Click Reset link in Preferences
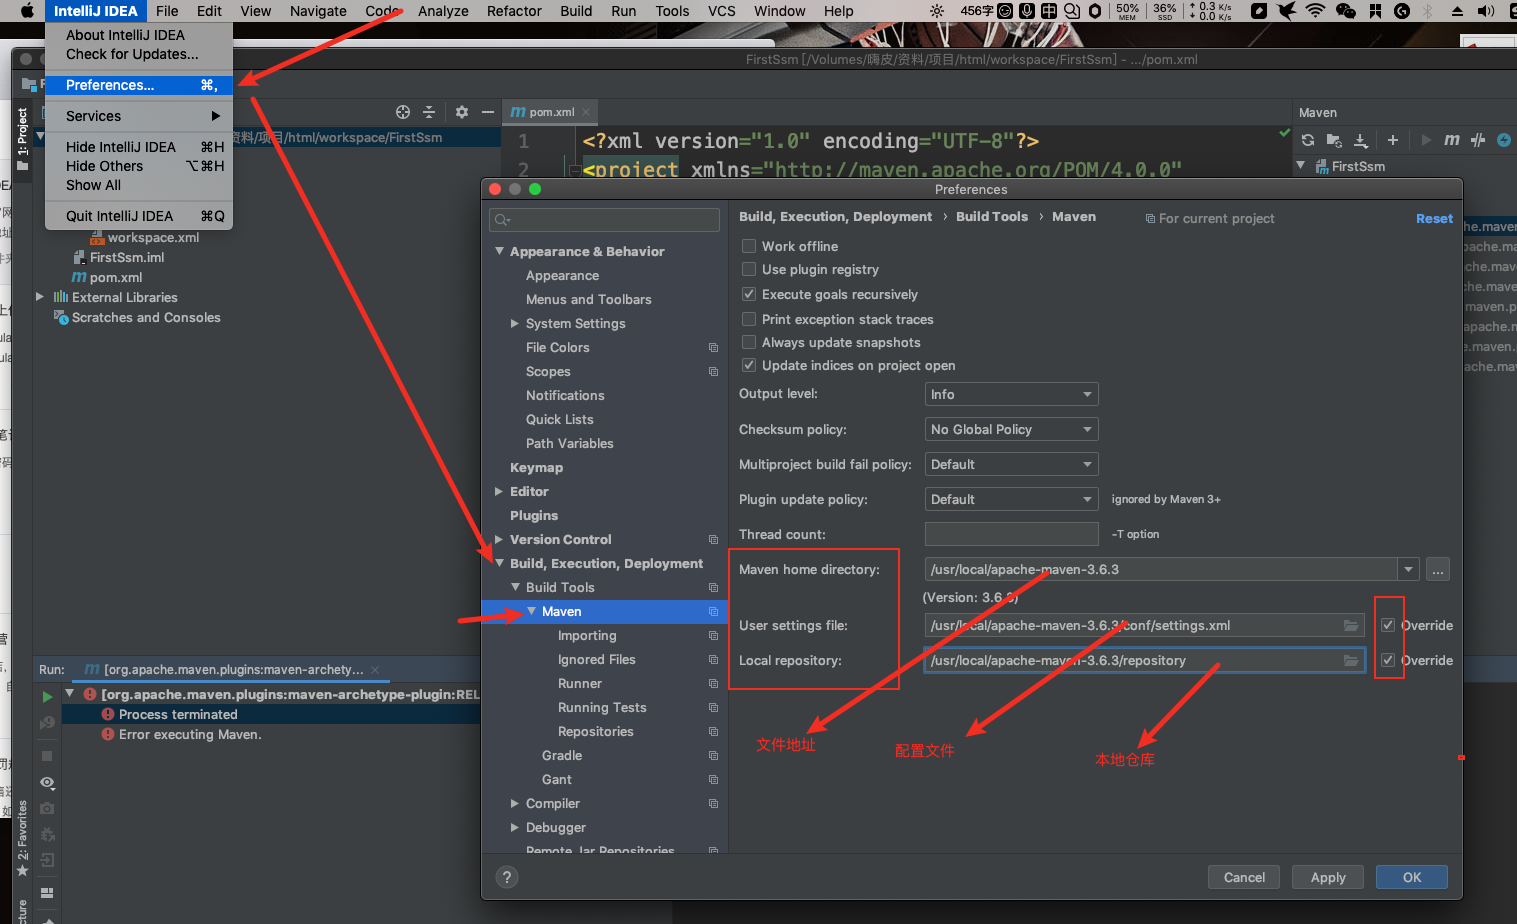 1434,218
